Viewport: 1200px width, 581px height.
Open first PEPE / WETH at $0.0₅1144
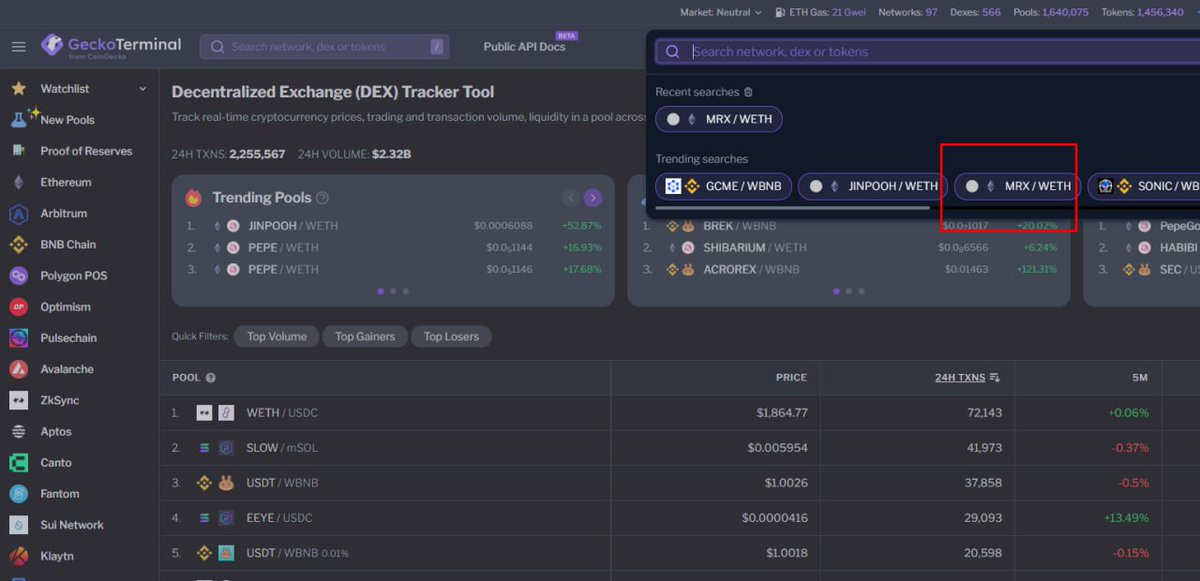[283, 247]
